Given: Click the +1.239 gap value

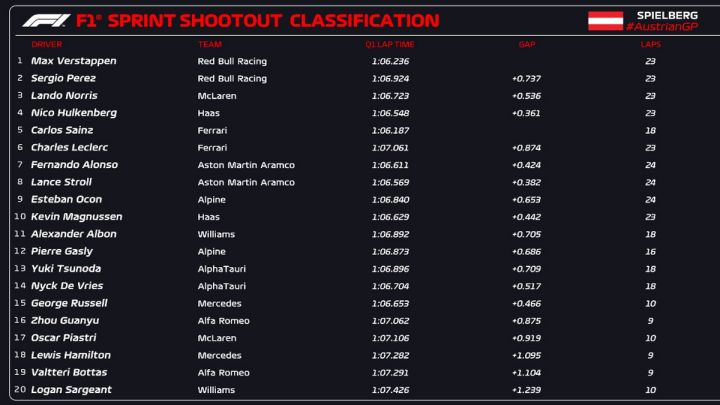Looking at the screenshot, I should pos(526,389).
